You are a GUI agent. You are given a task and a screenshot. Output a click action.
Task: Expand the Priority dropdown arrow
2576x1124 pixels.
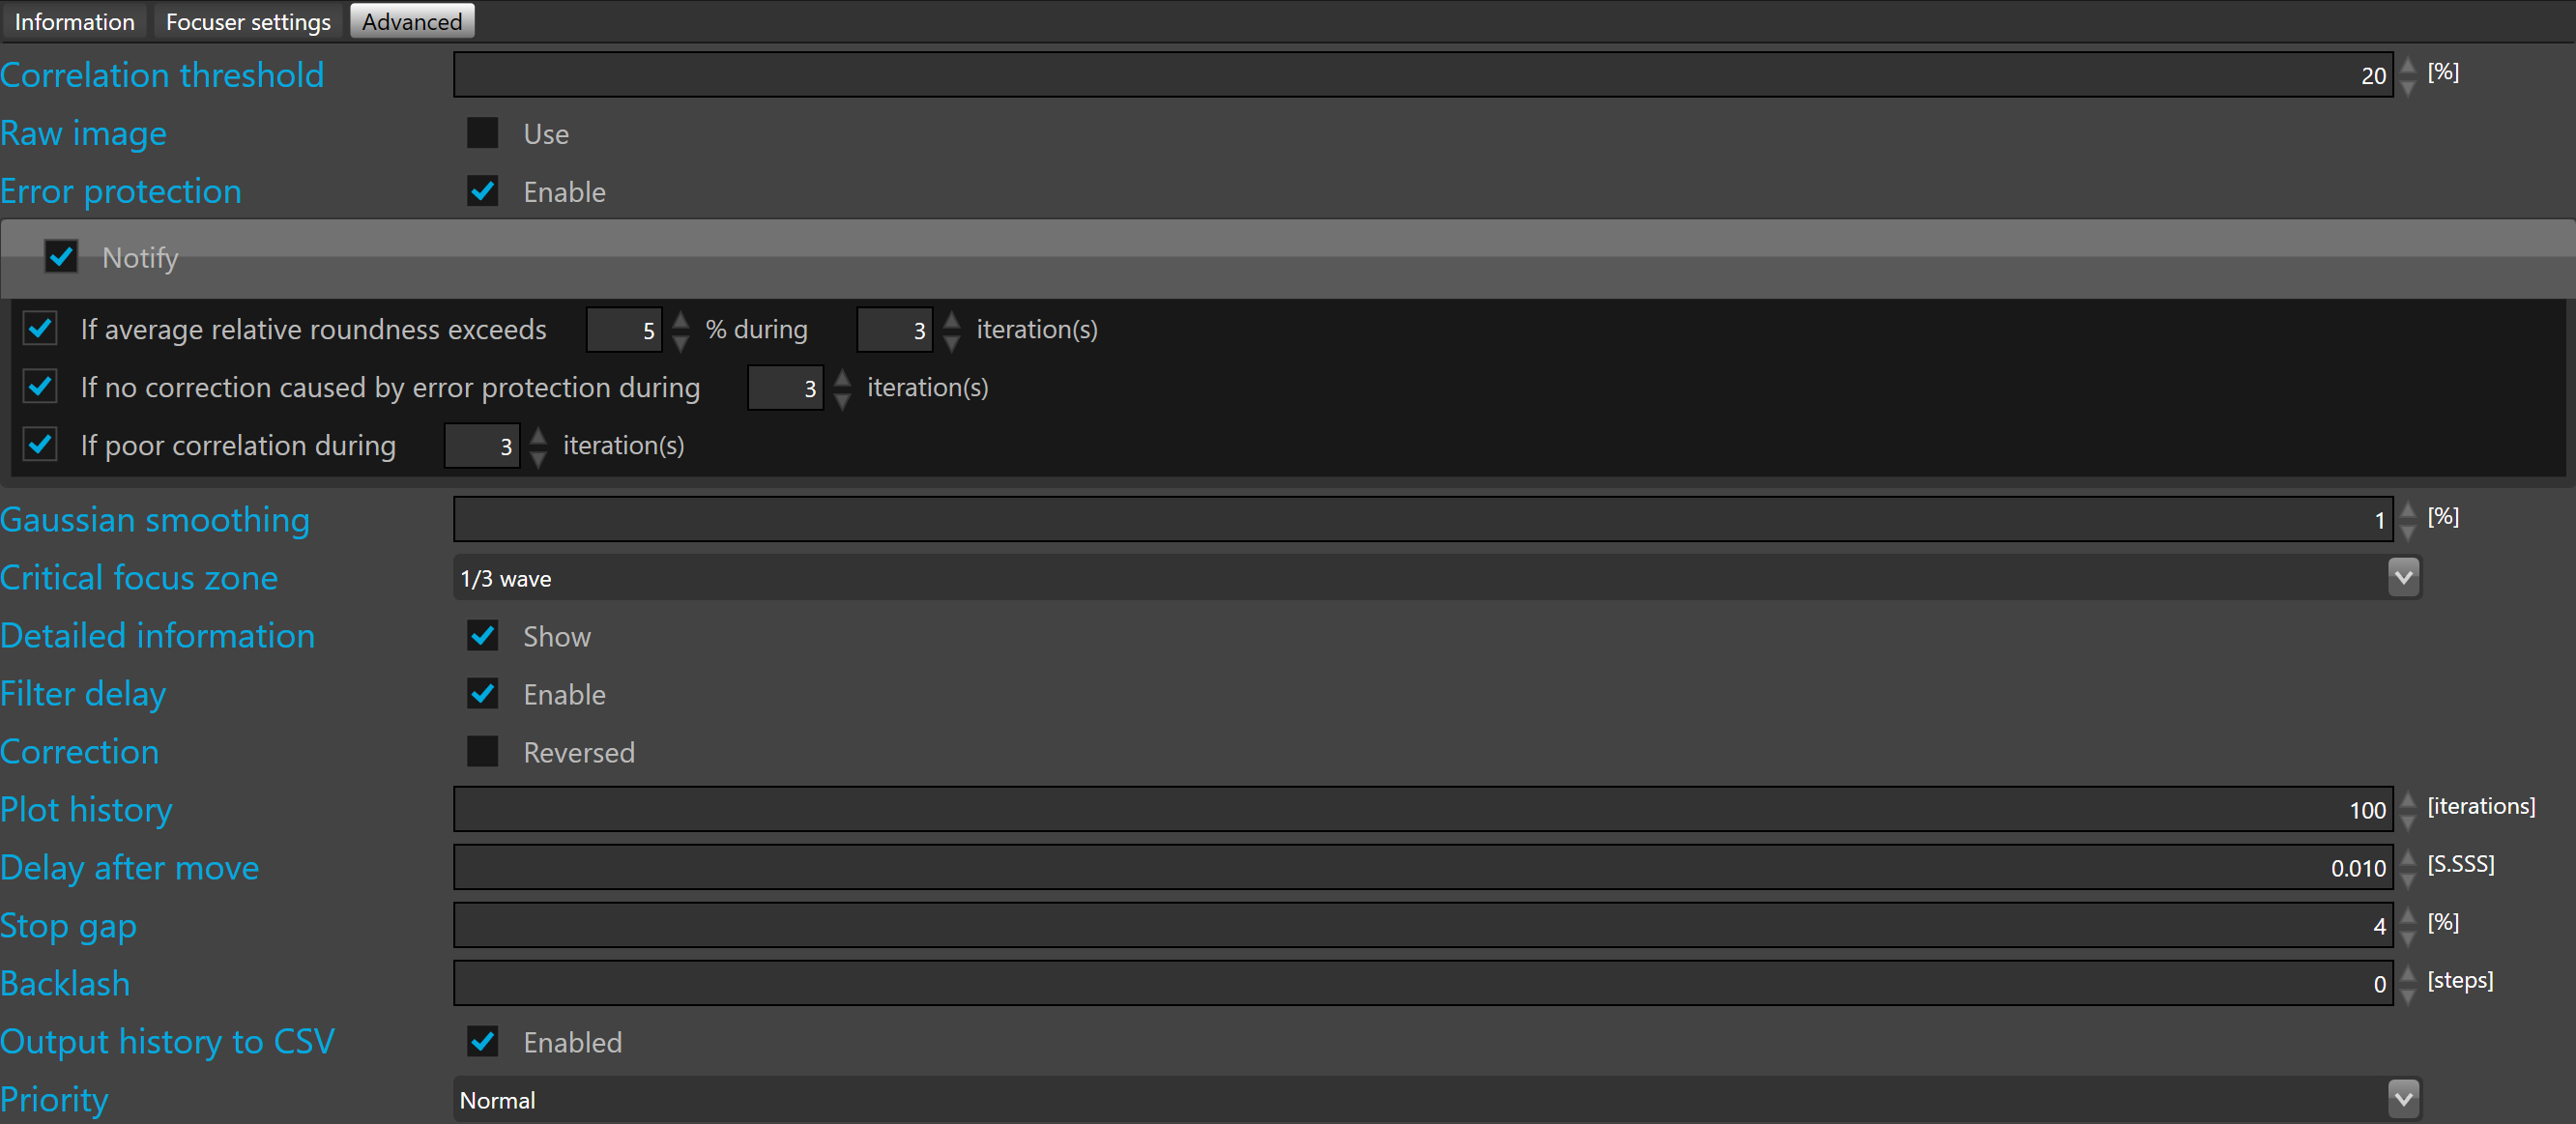tap(2403, 1099)
